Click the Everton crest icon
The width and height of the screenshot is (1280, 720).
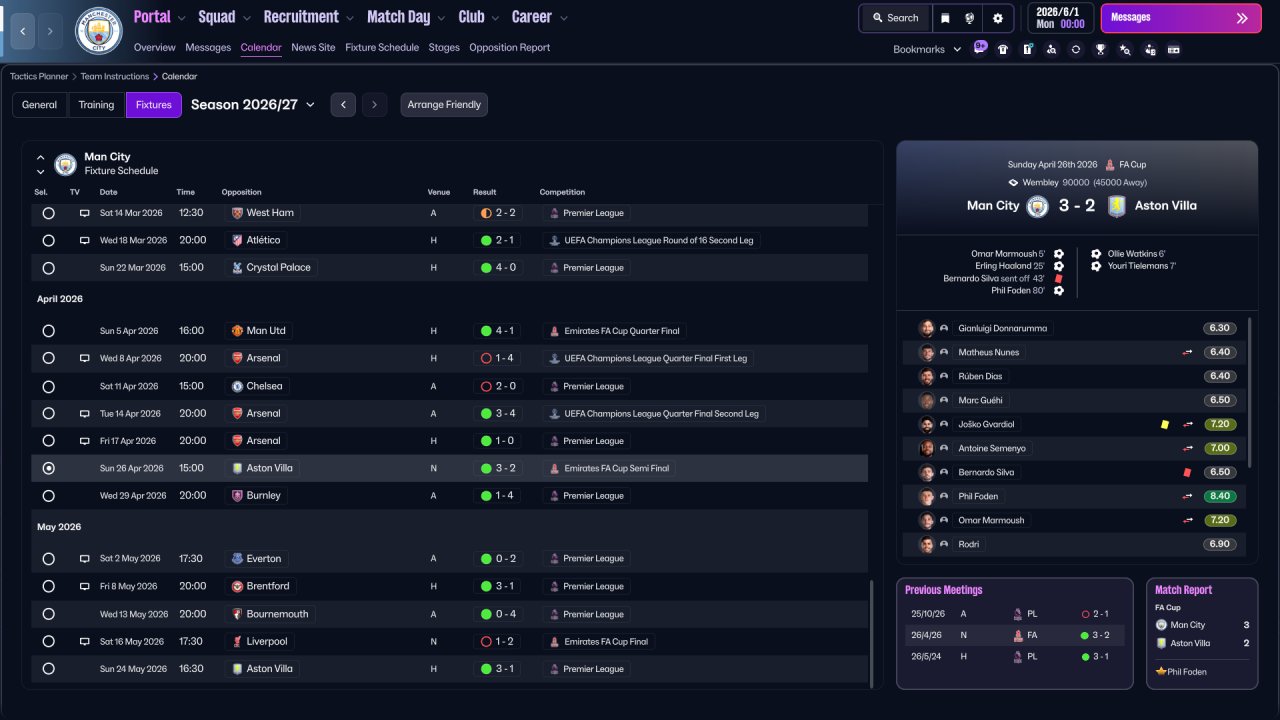click(237, 559)
